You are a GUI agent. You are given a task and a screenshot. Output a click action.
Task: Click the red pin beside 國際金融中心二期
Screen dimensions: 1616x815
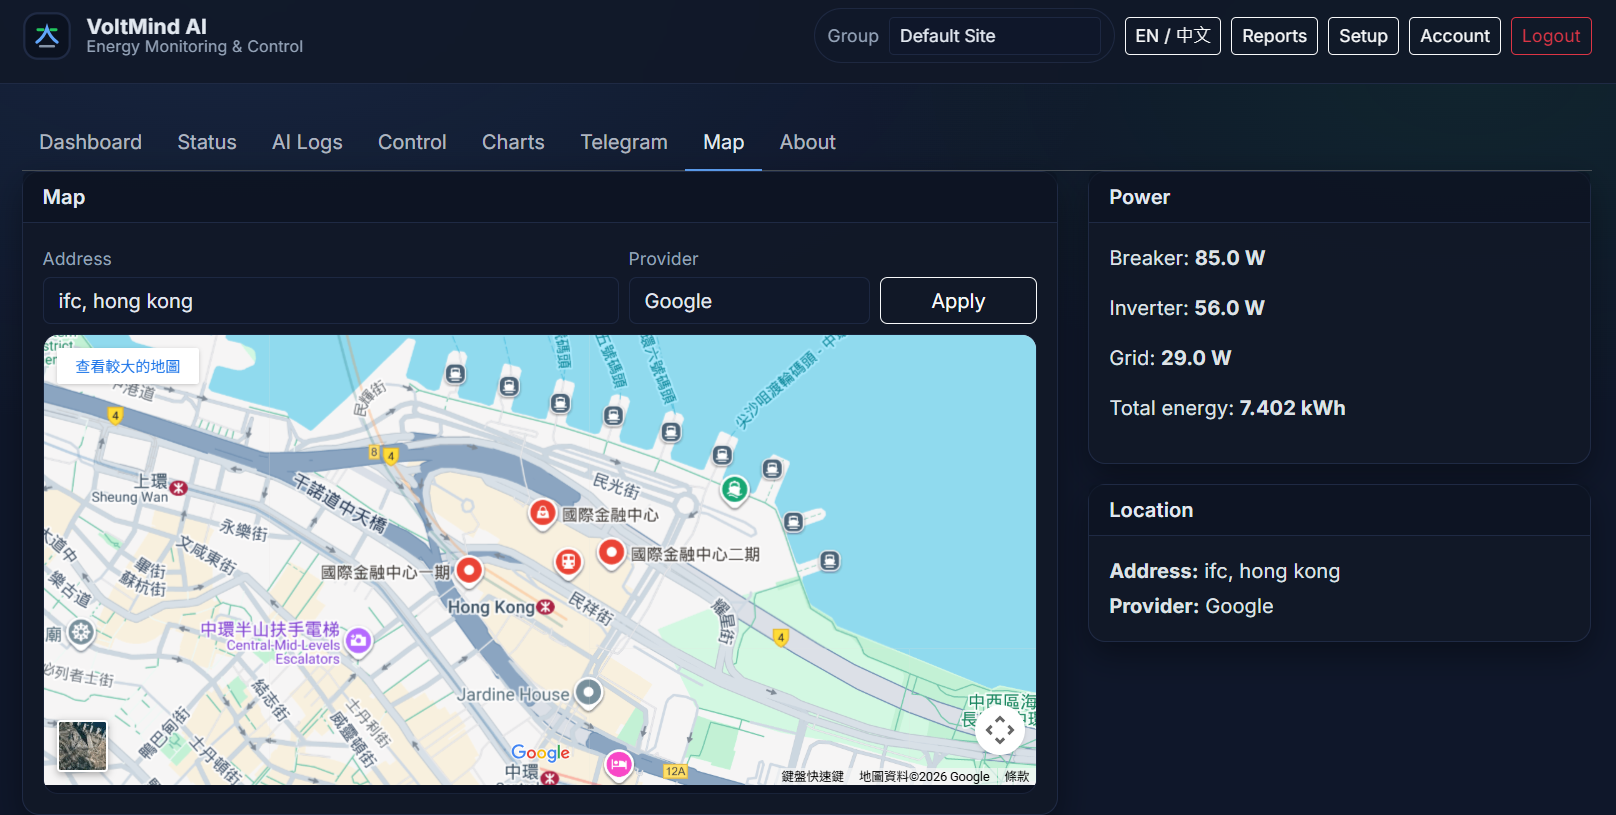click(x=612, y=552)
